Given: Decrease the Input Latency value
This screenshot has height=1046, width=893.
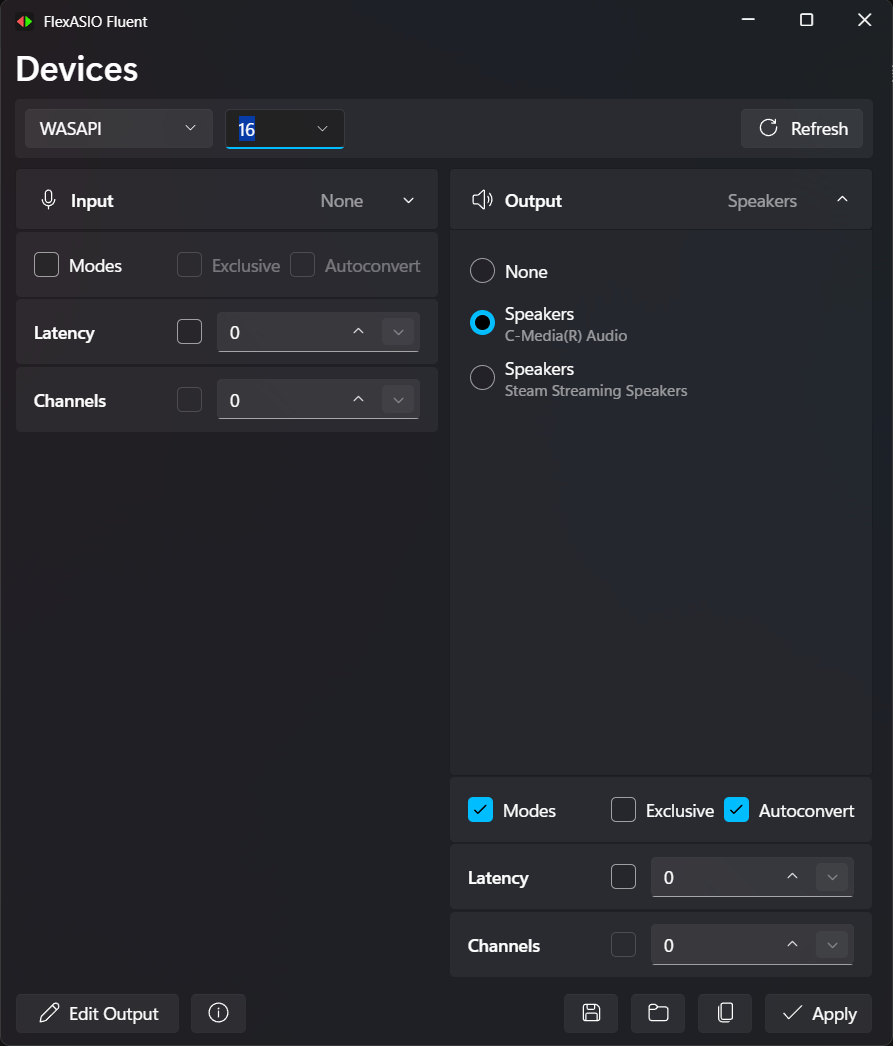Looking at the screenshot, I should [x=398, y=332].
